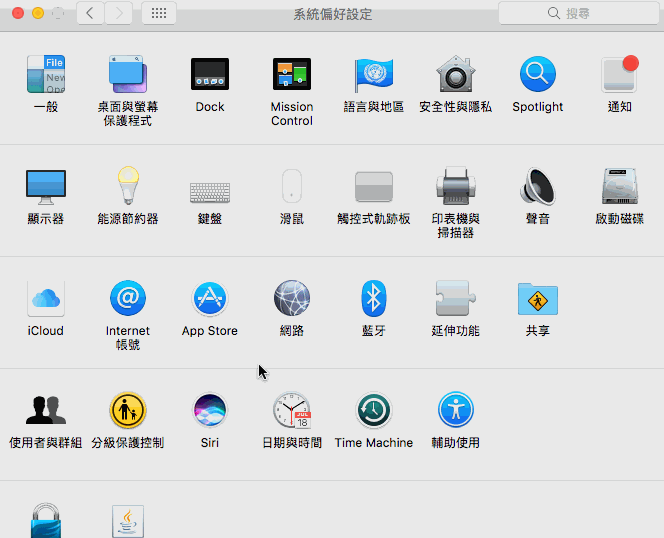Open 聲音 (Sound) speaker icon
The height and width of the screenshot is (538, 664).
[x=538, y=186]
